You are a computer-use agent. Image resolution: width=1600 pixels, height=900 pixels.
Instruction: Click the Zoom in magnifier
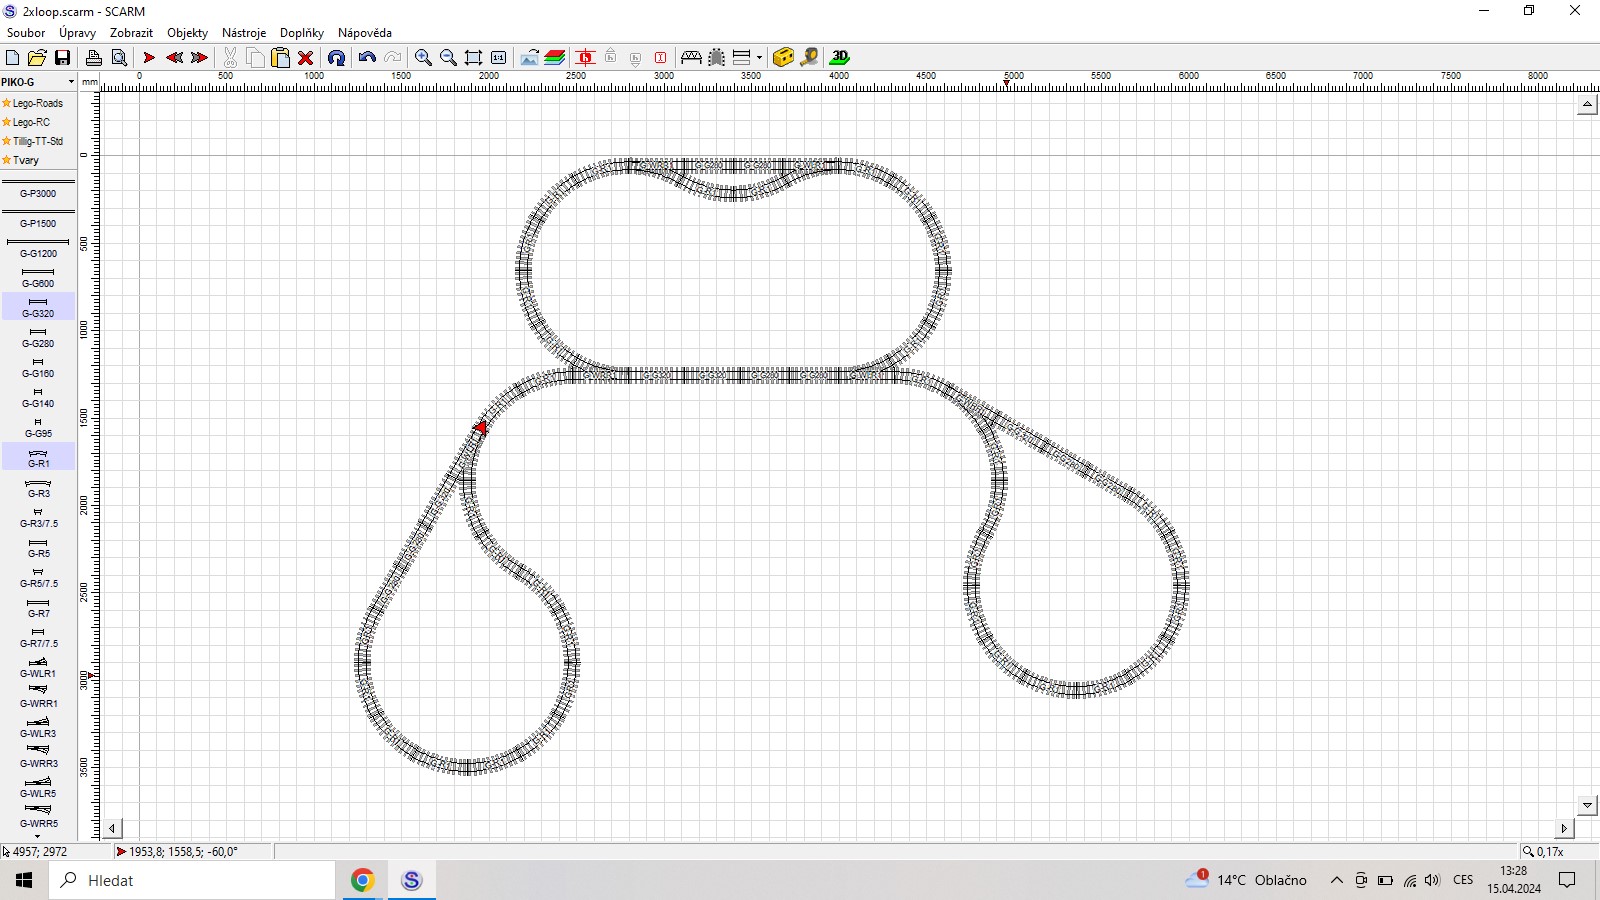coord(423,58)
